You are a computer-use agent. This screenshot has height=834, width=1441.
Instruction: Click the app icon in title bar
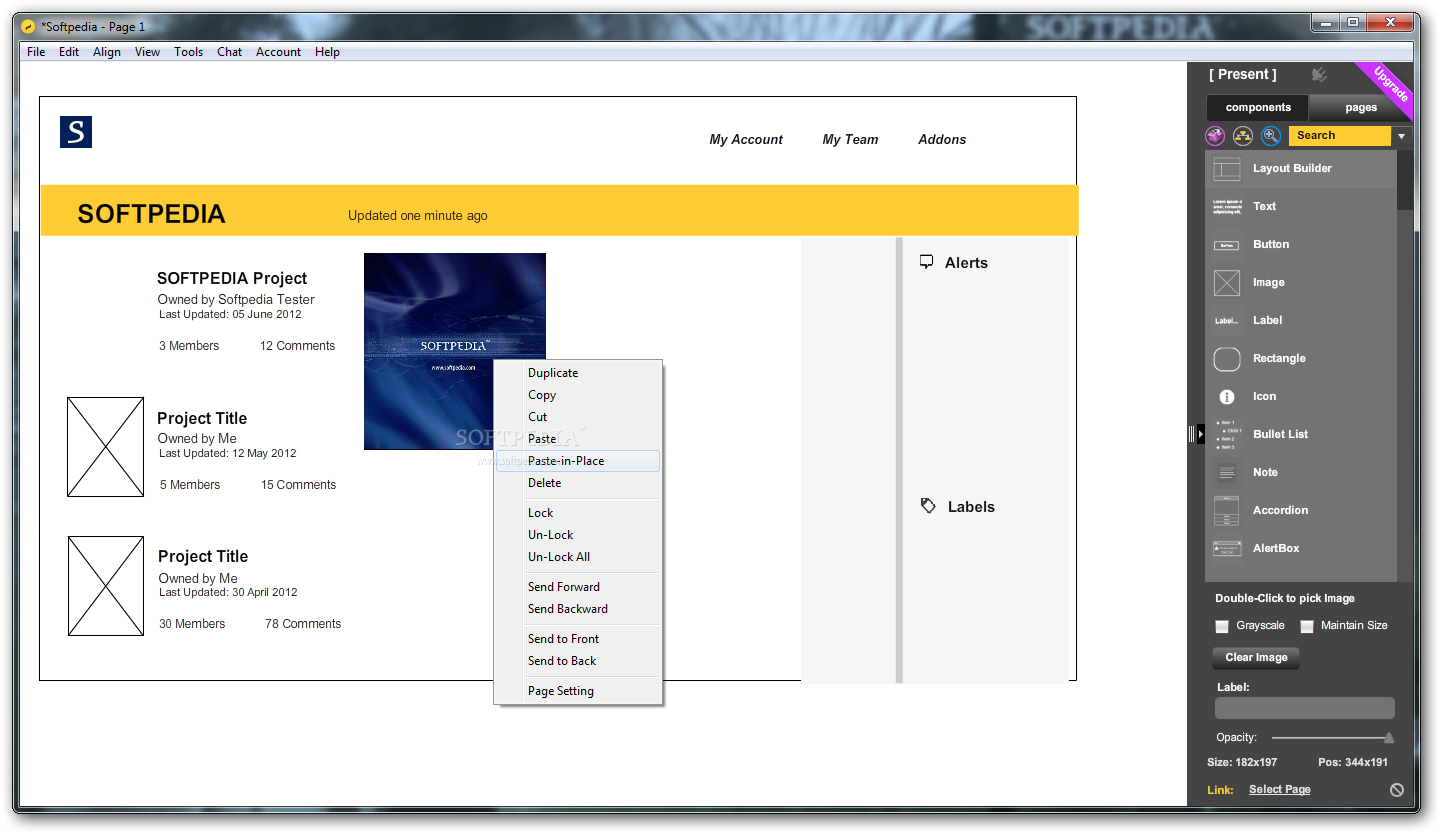click(x=28, y=27)
